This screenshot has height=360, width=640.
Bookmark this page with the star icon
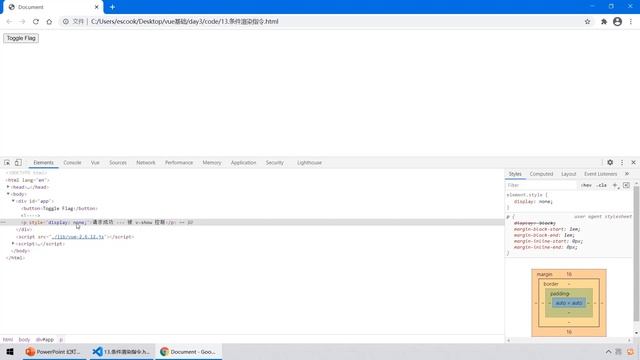click(x=587, y=22)
